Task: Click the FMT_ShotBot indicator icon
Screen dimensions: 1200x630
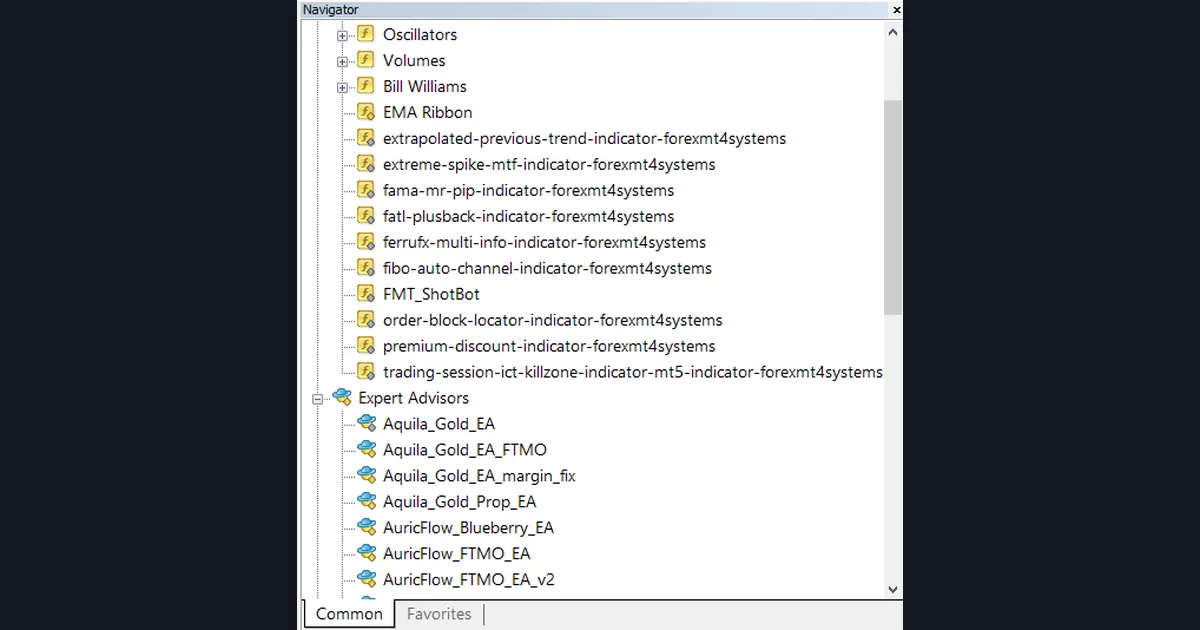Action: click(x=367, y=294)
